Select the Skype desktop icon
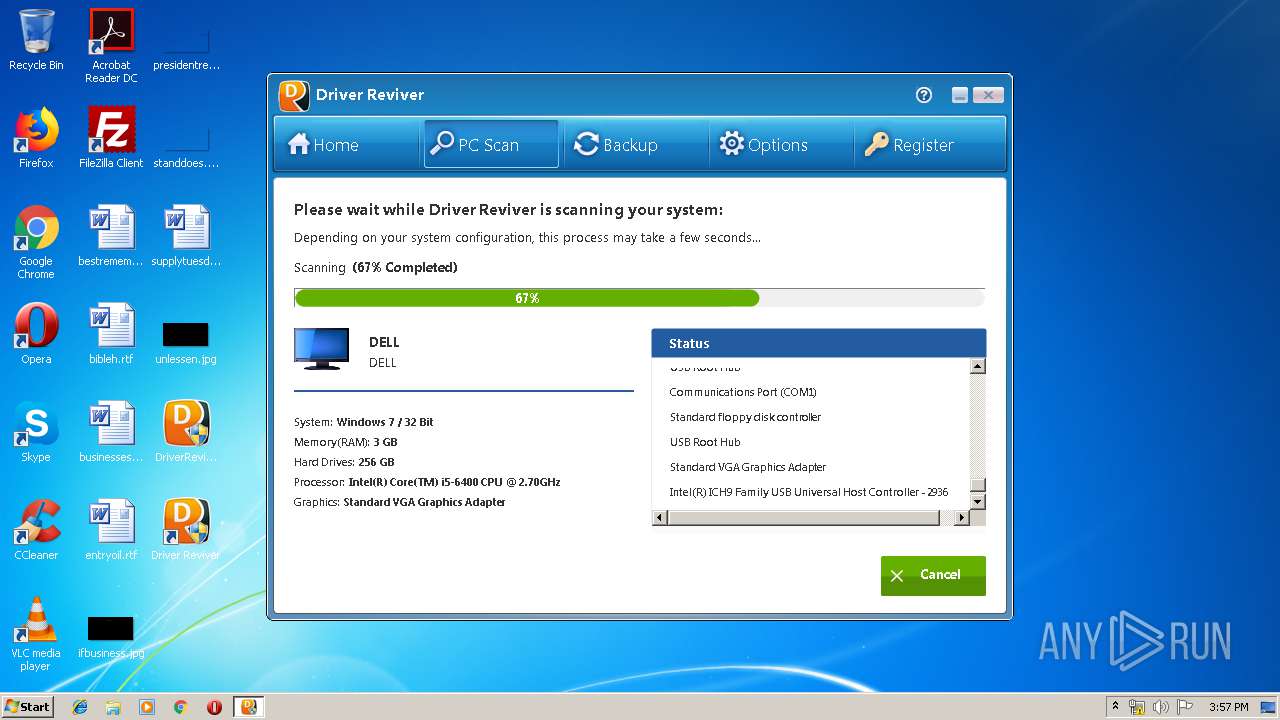Image resolution: width=1280 pixels, height=720 pixels. coord(36,432)
